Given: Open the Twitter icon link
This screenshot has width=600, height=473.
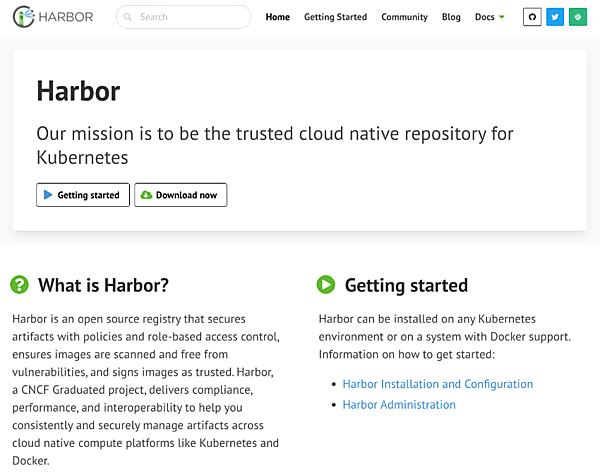Looking at the screenshot, I should [555, 17].
